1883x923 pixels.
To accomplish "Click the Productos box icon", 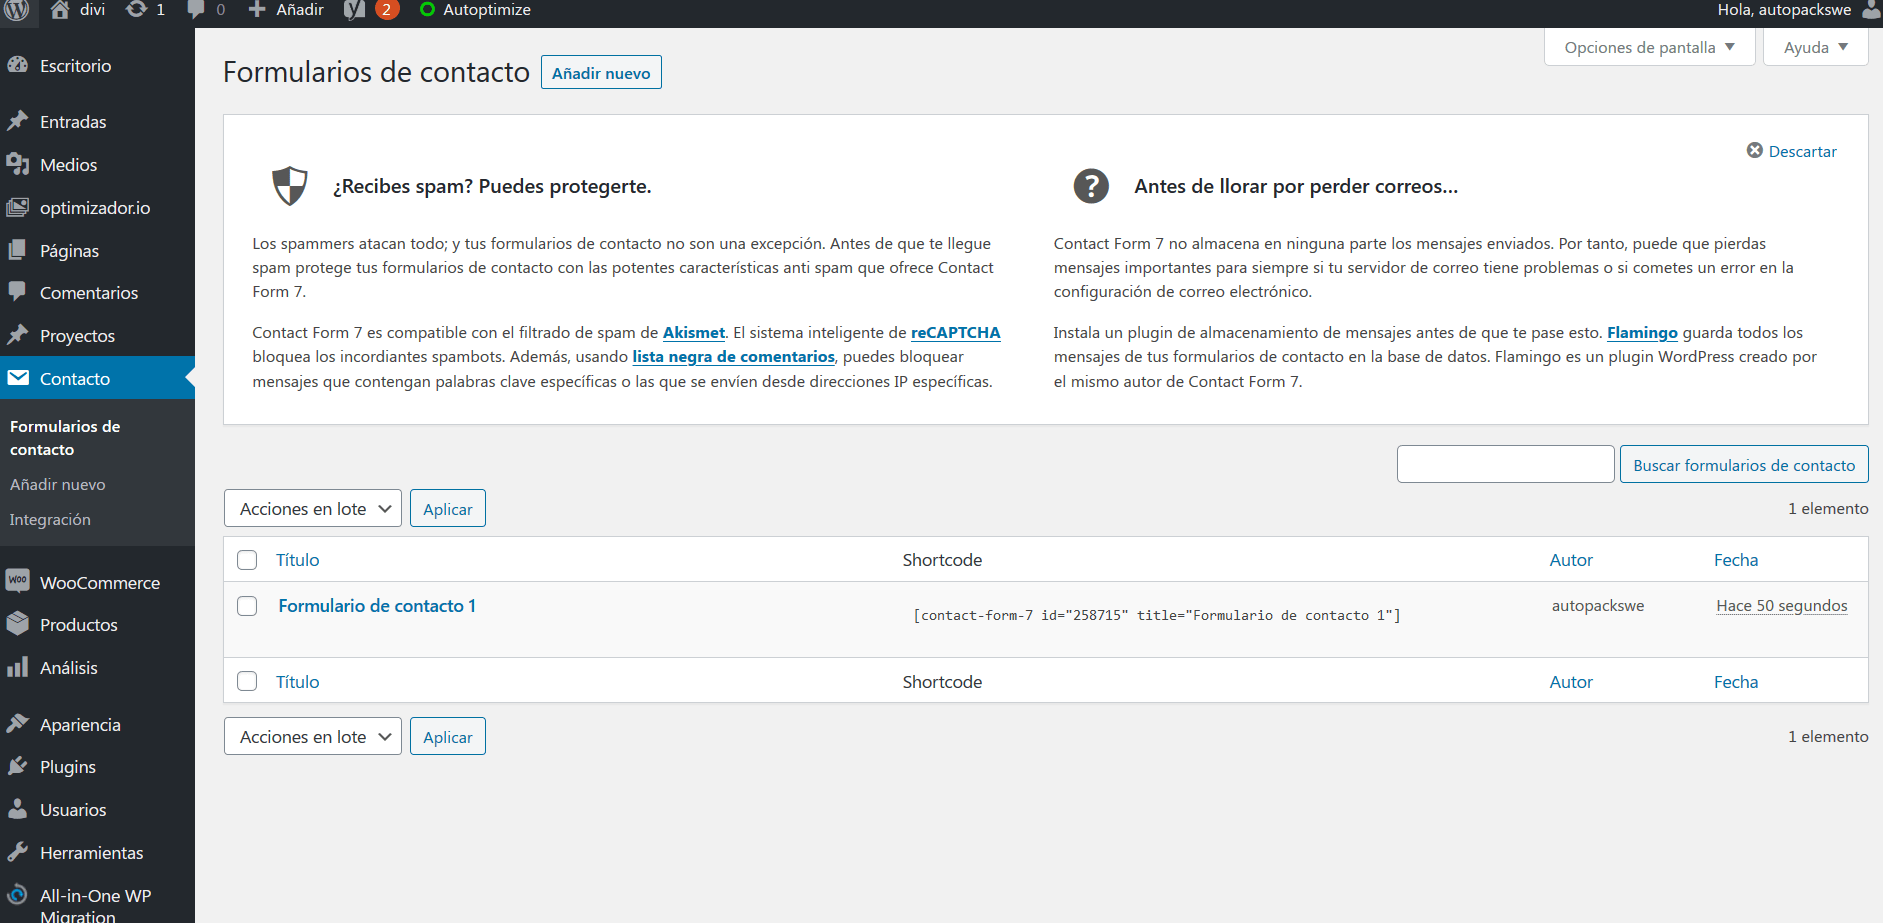I will [x=18, y=624].
